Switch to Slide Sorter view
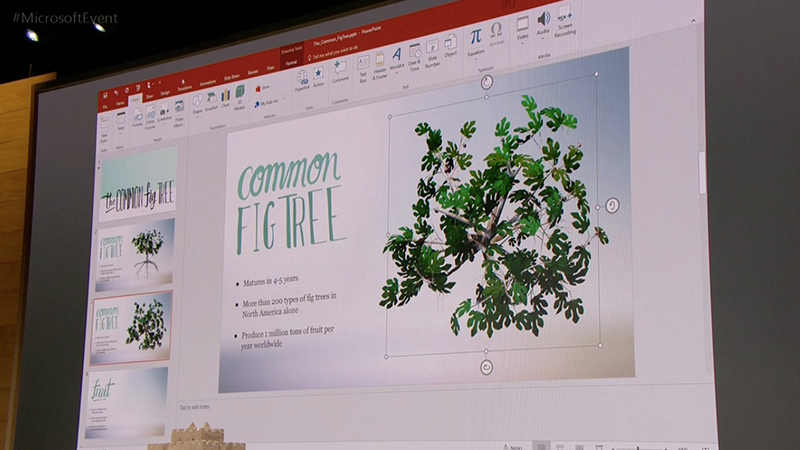This screenshot has height=450, width=800. pos(560,447)
